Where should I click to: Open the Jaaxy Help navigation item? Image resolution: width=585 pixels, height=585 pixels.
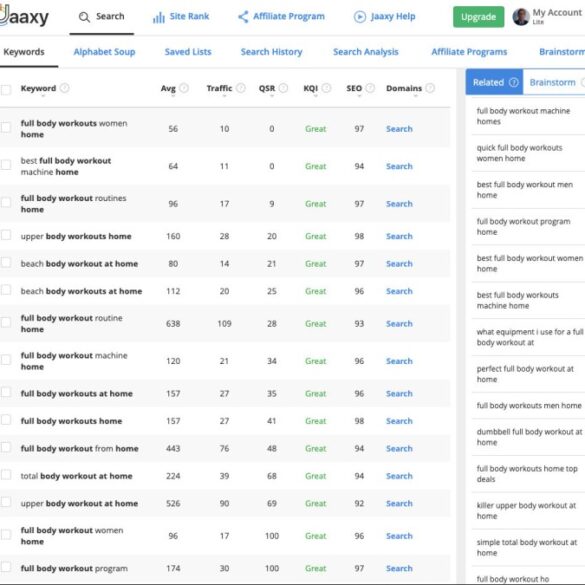coord(384,17)
